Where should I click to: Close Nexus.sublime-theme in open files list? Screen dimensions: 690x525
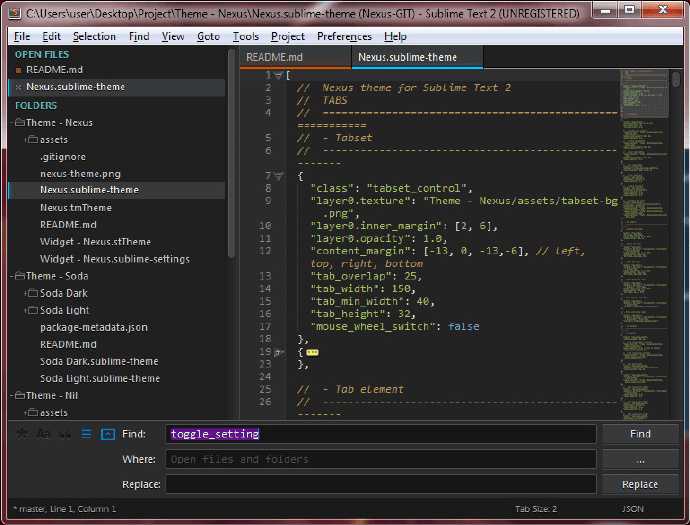point(18,87)
